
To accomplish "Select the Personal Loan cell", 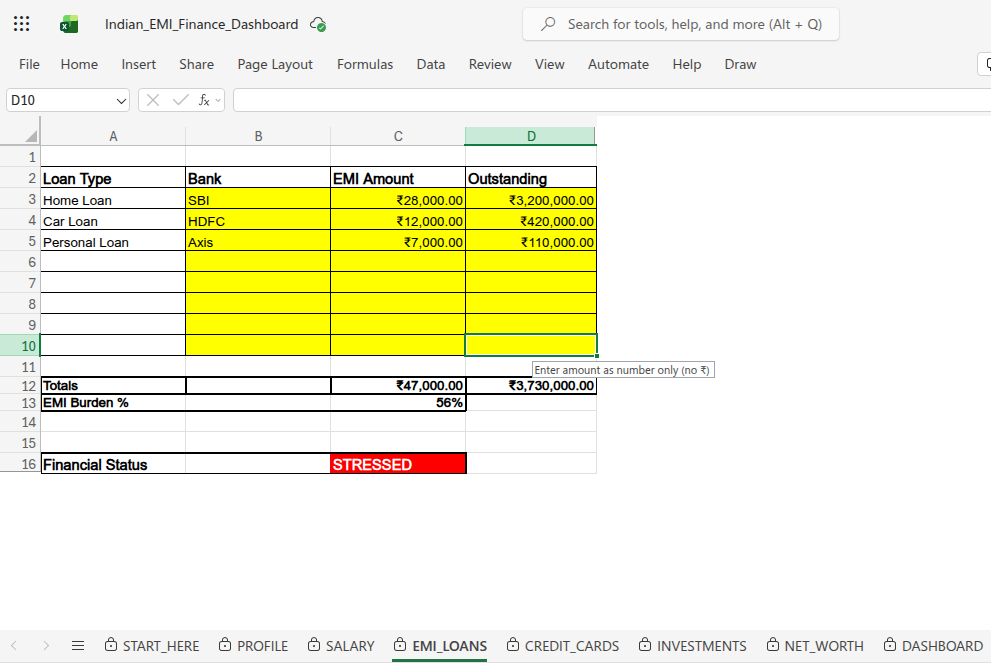I will click(113, 241).
